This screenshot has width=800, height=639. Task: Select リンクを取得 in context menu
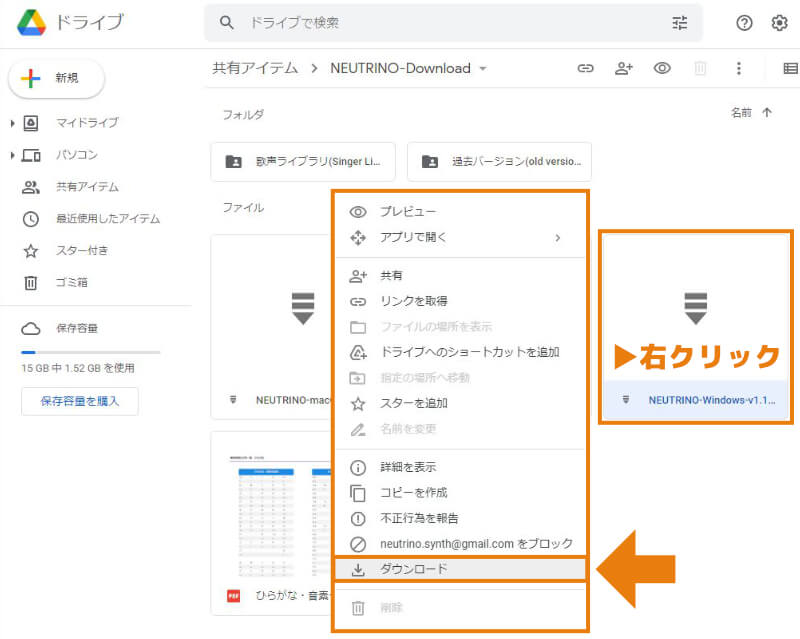(460, 301)
